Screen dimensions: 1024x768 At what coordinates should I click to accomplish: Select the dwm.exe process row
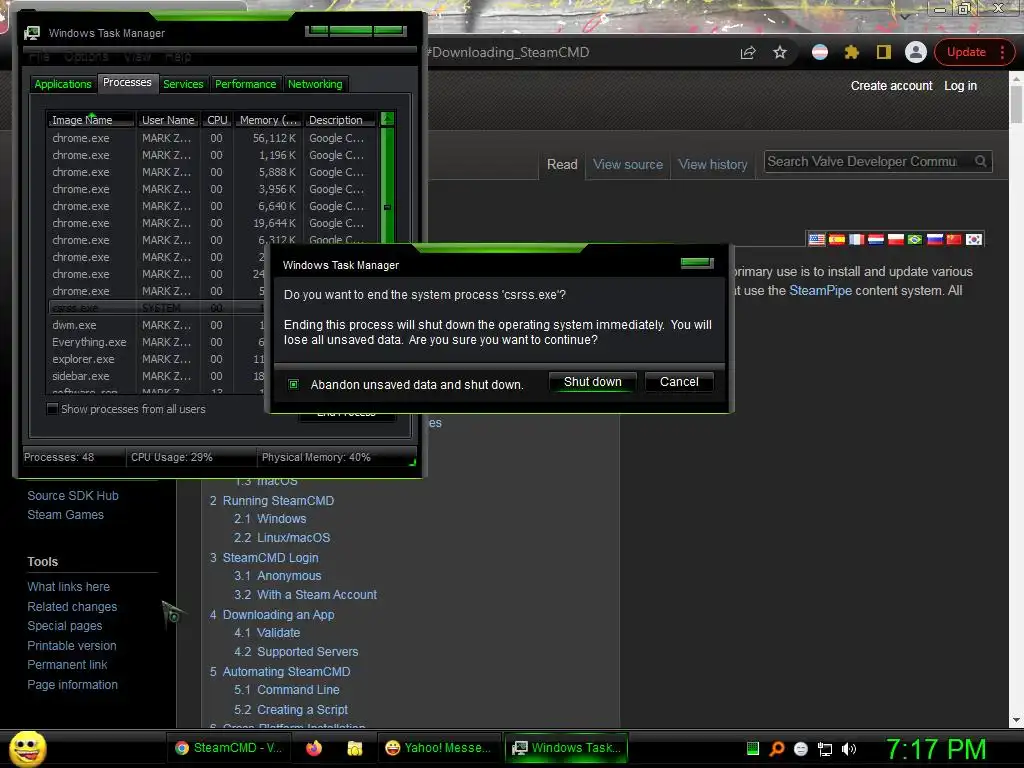(x=157, y=325)
